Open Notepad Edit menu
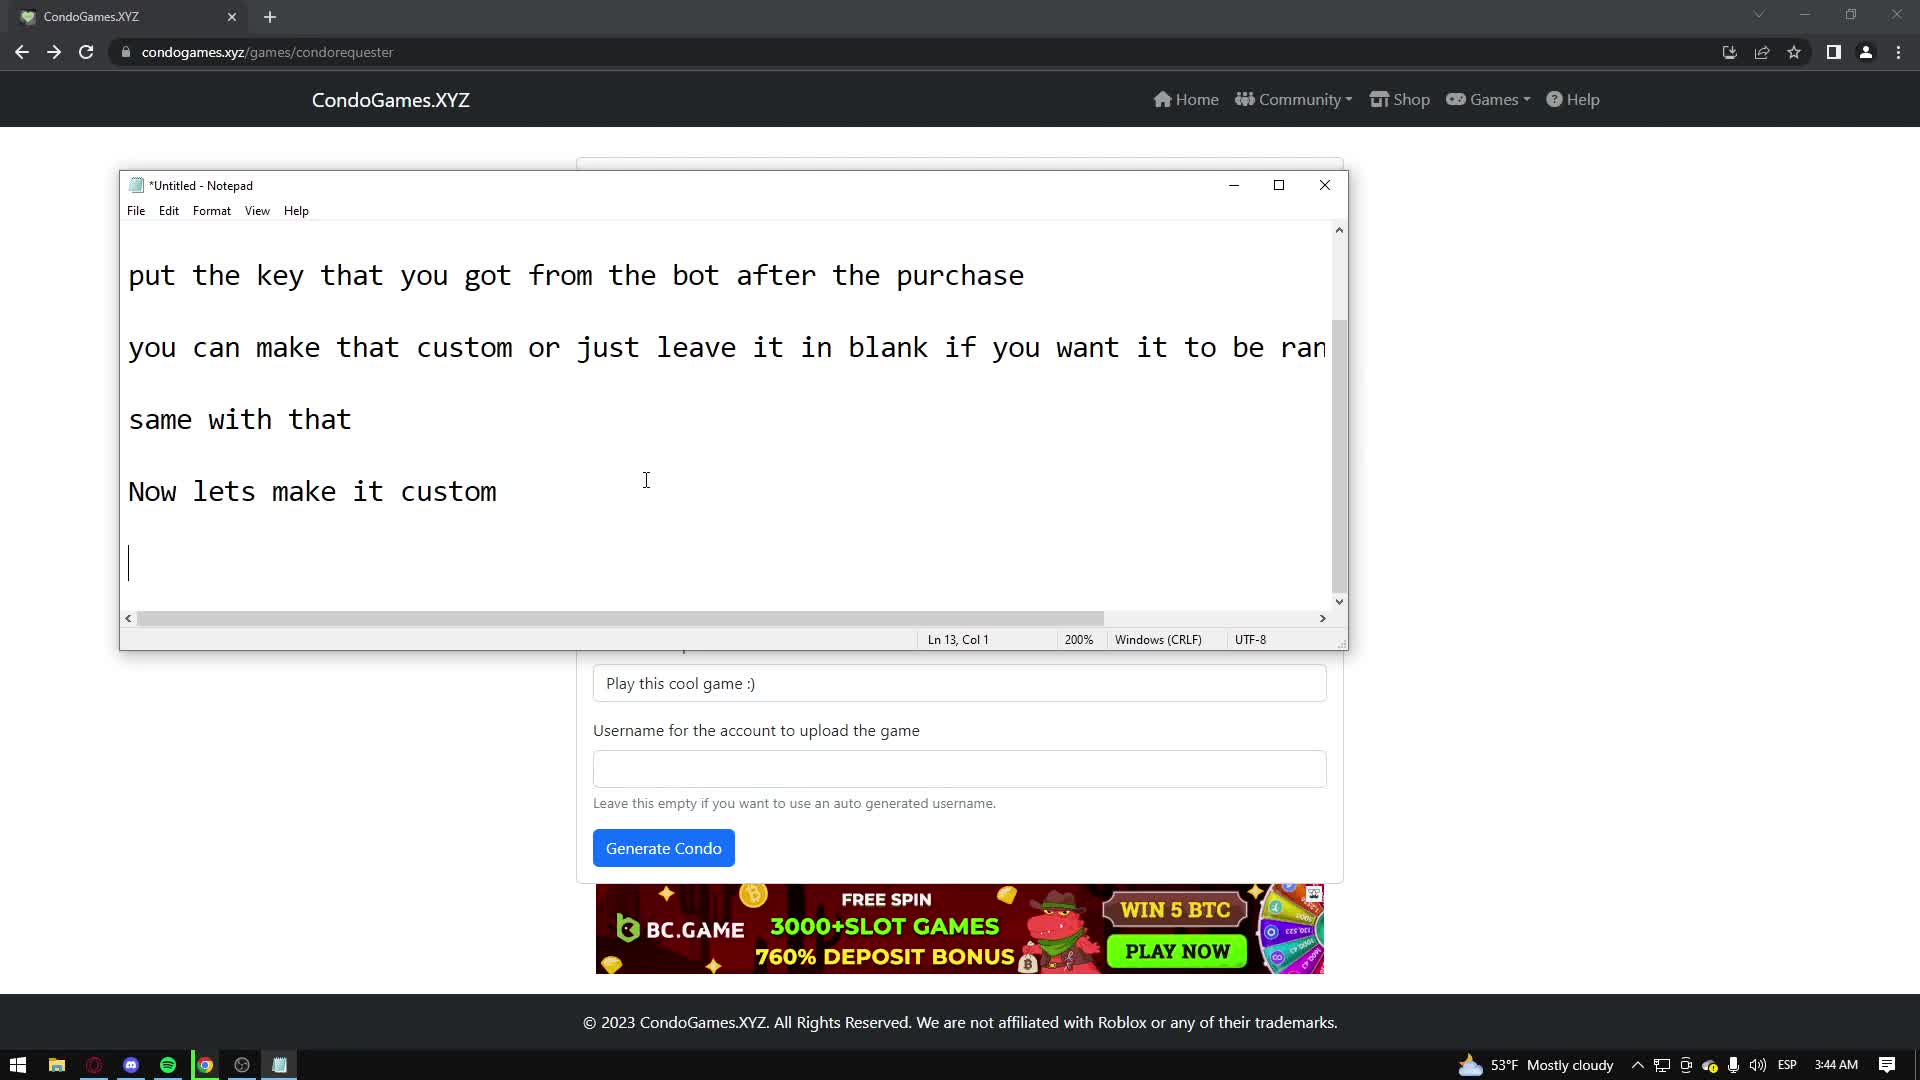Image resolution: width=1920 pixels, height=1080 pixels. [x=168, y=211]
